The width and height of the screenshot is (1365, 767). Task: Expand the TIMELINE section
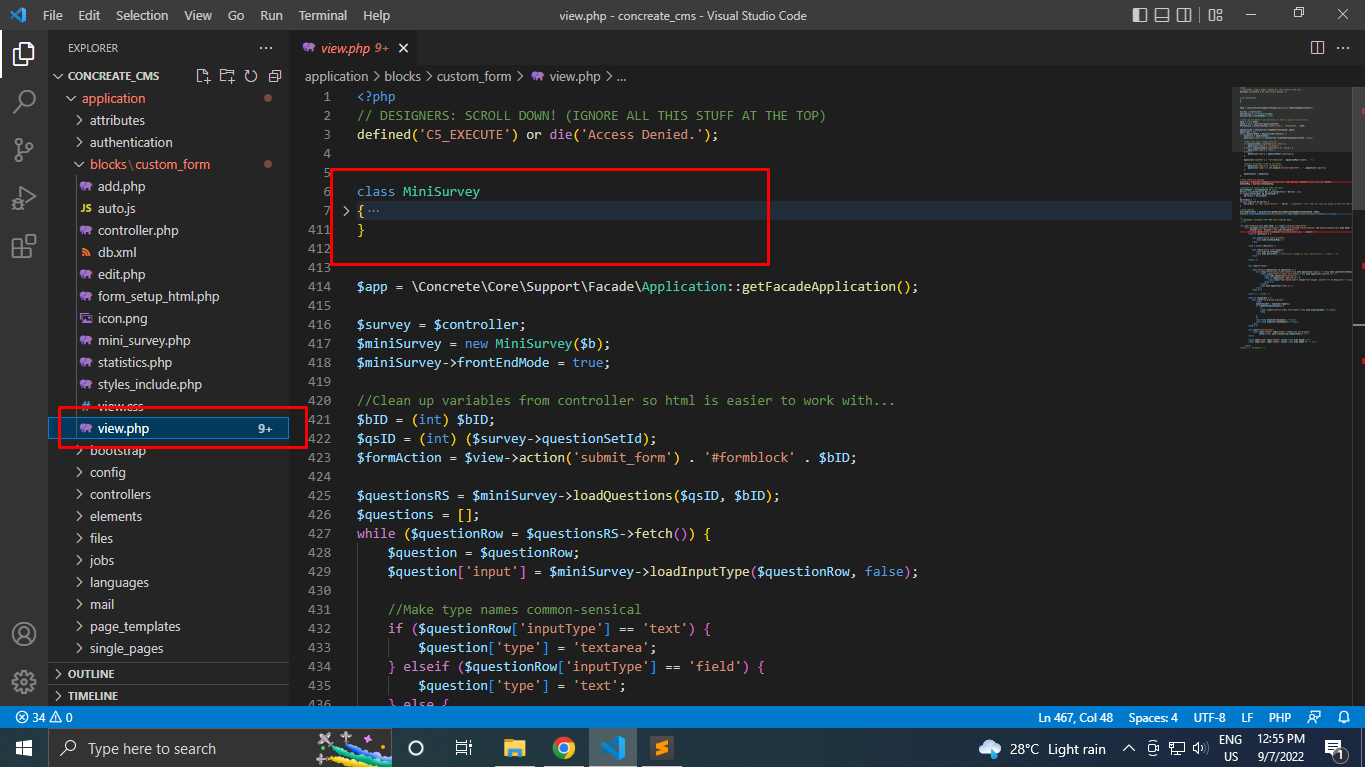pyautogui.click(x=168, y=696)
